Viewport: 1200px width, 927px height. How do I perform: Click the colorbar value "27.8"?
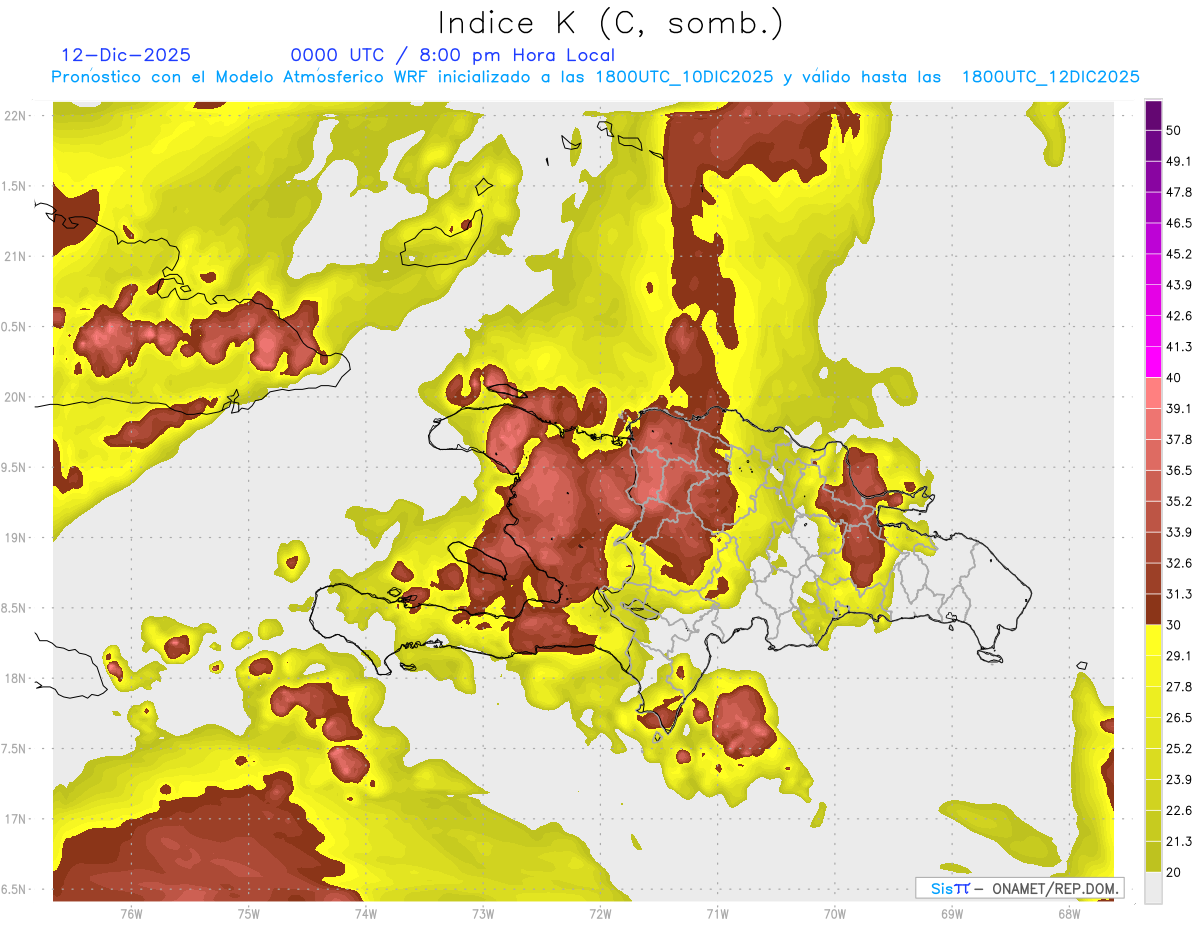coord(1179,686)
